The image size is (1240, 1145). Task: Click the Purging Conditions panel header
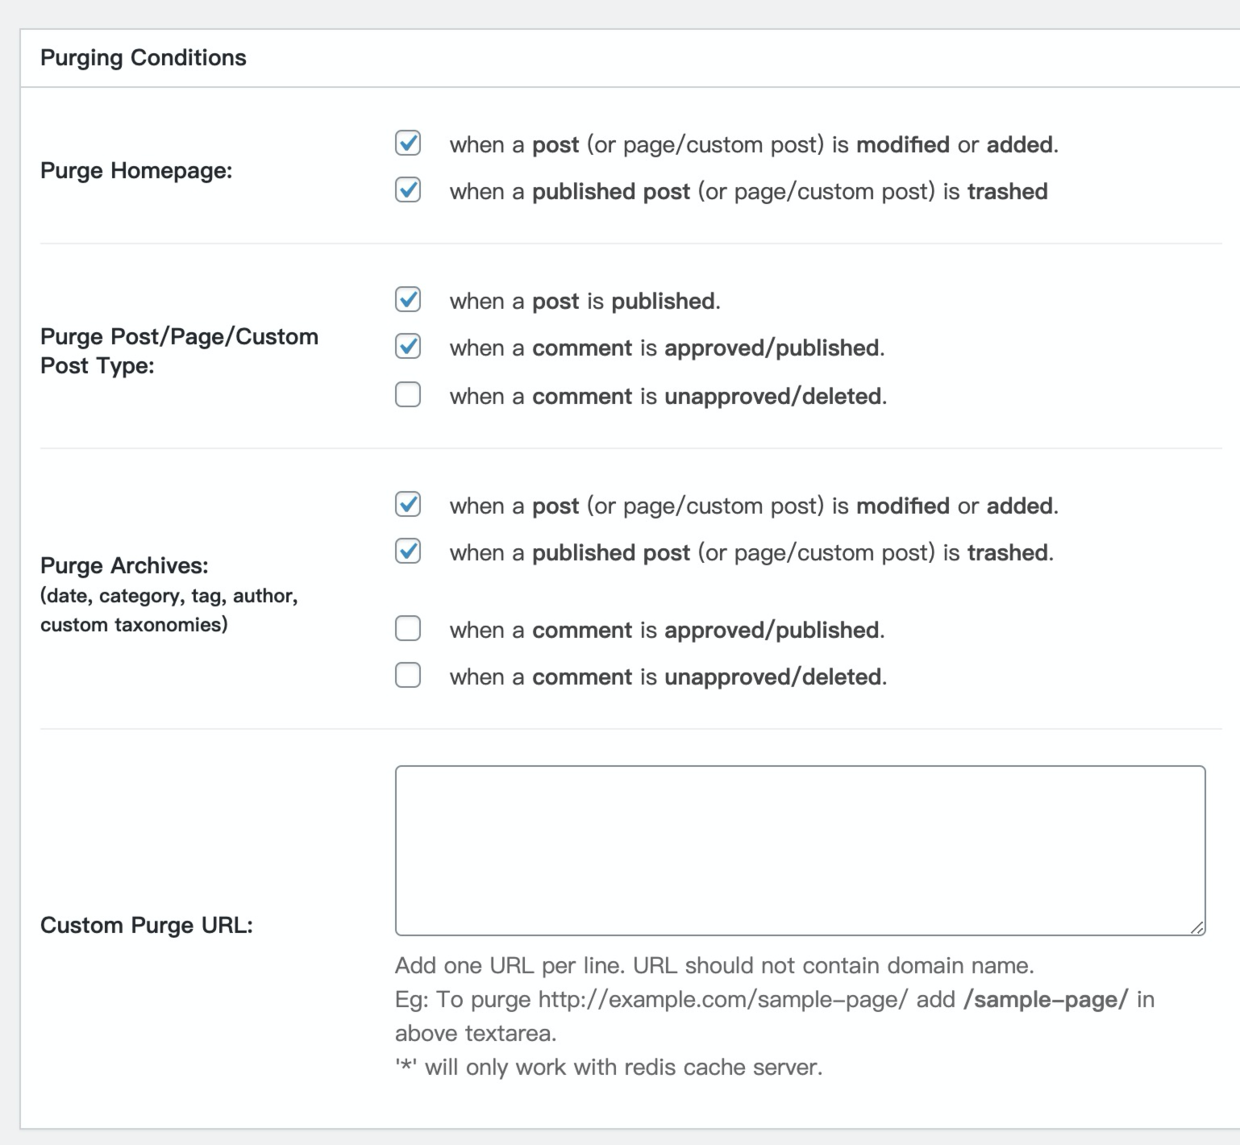(x=143, y=58)
